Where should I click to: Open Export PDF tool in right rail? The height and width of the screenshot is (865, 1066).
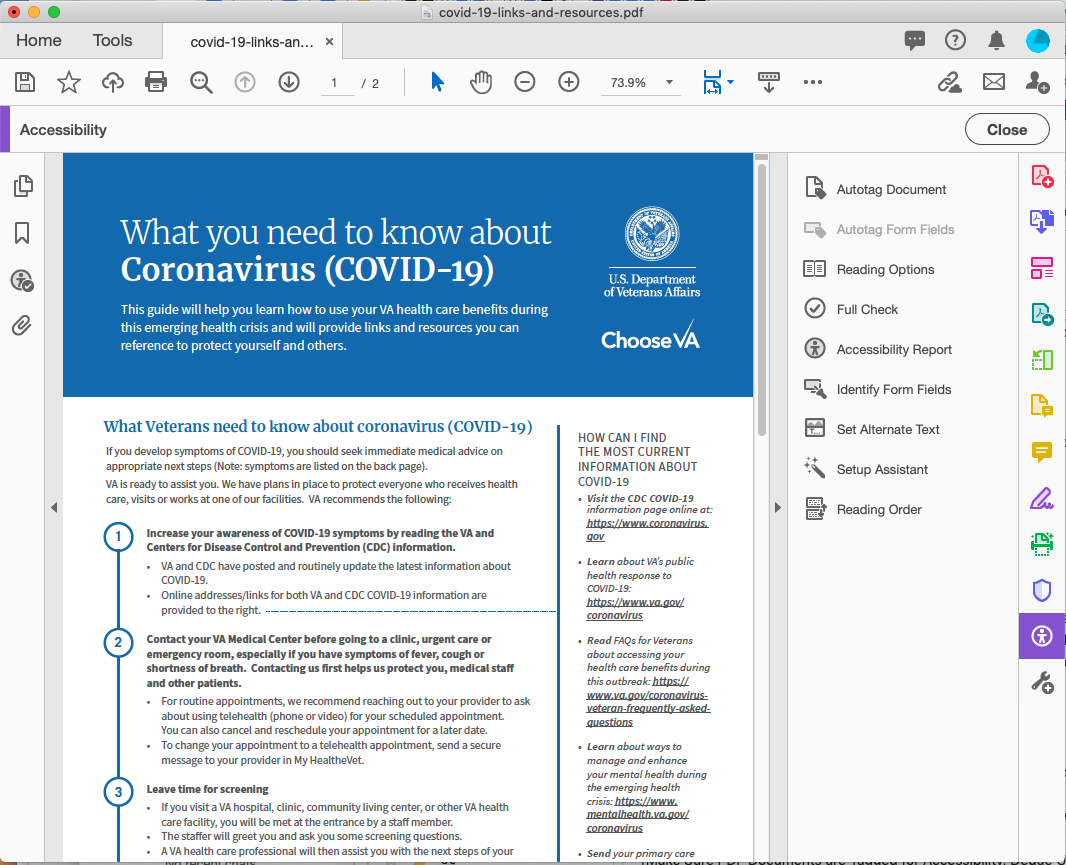point(1042,221)
